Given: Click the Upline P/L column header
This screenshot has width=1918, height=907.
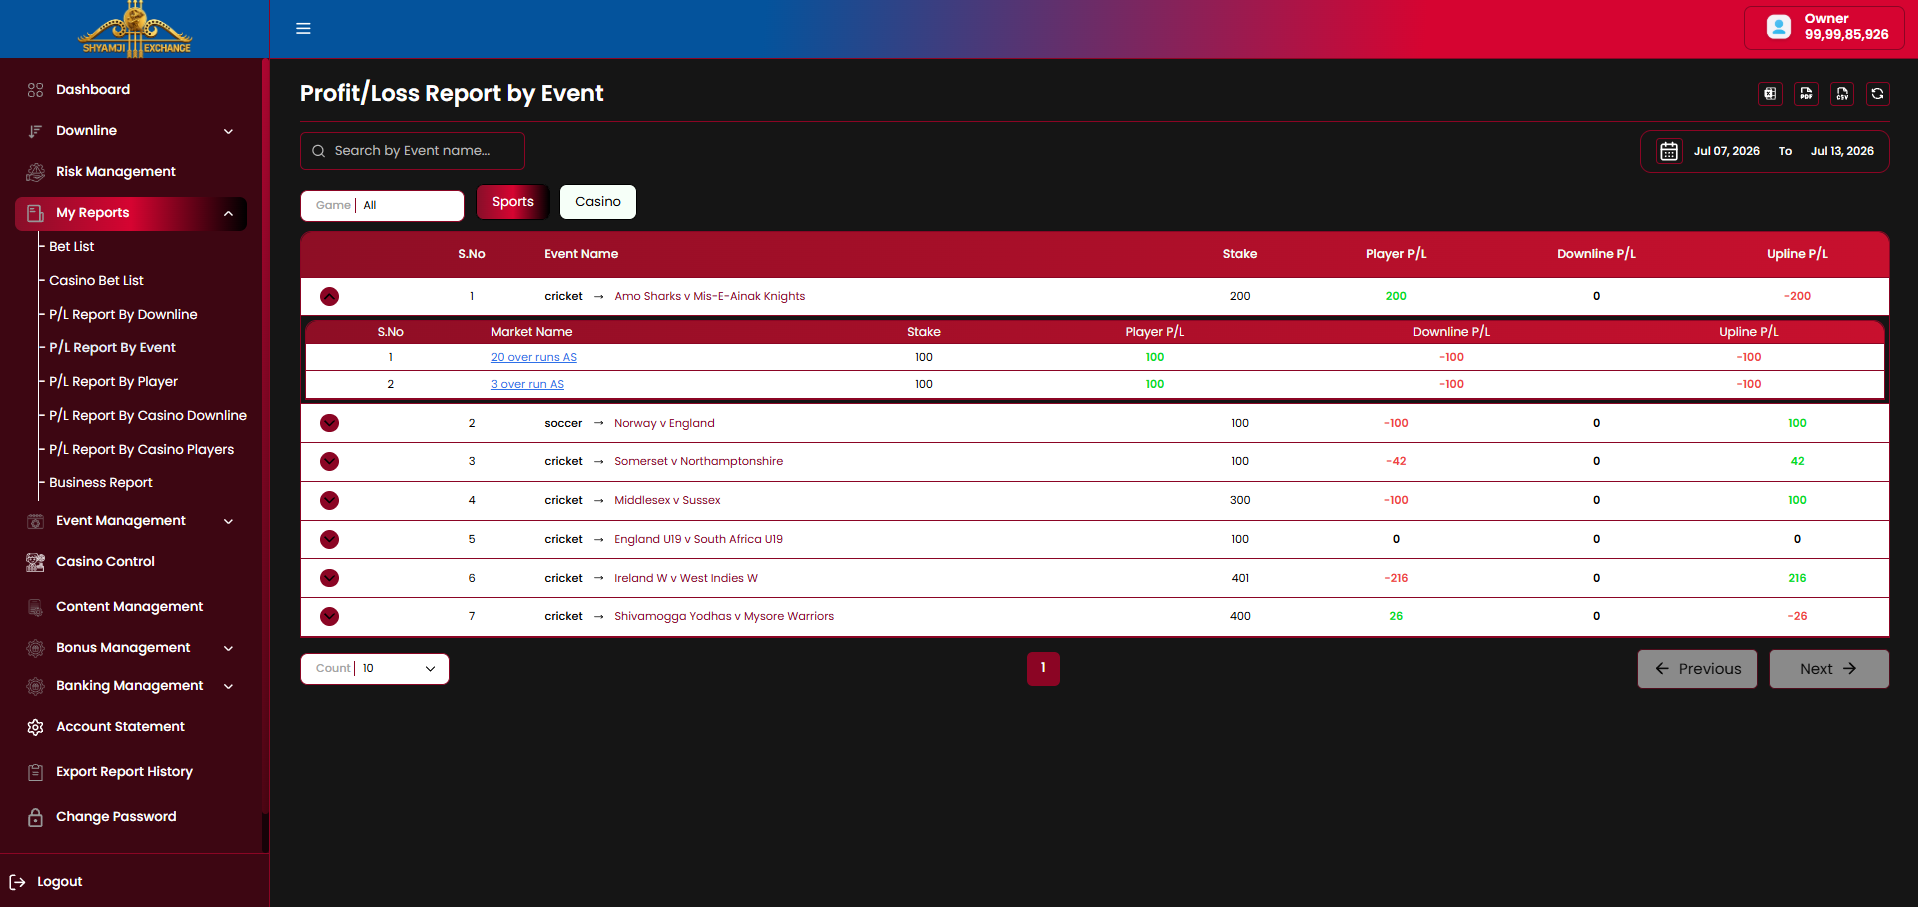Looking at the screenshot, I should coord(1797,254).
